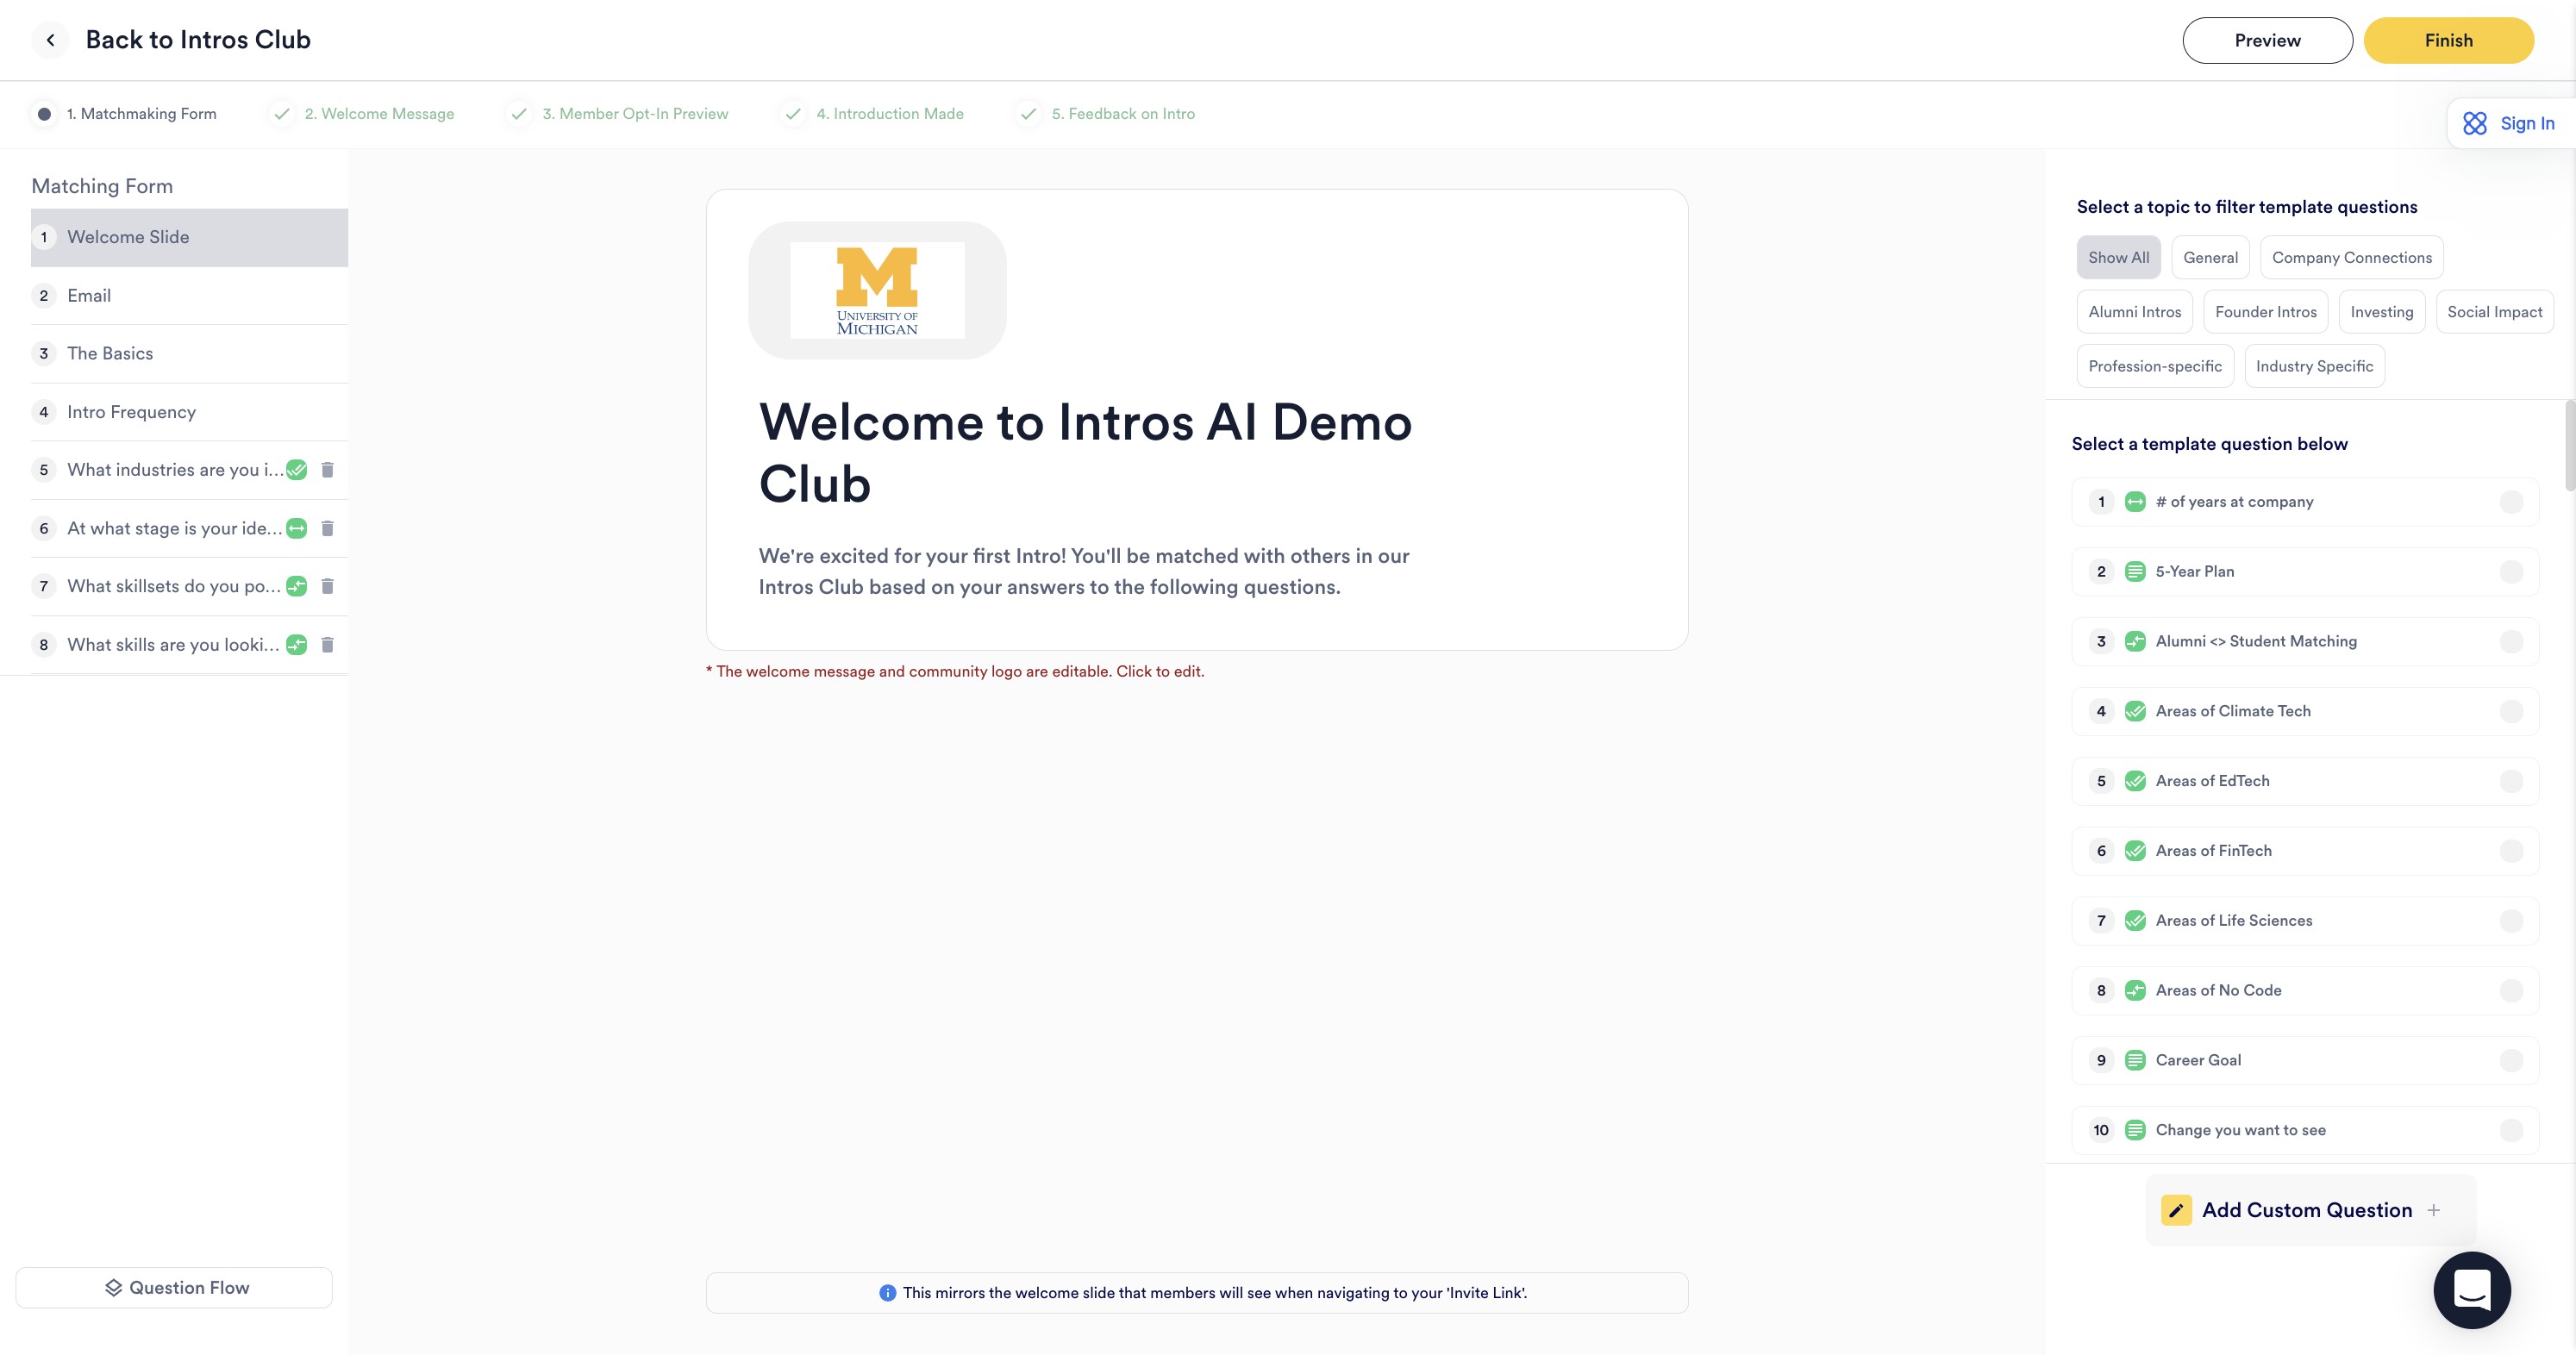
Task: Select the Email form item
Action: pyautogui.click(x=189, y=296)
